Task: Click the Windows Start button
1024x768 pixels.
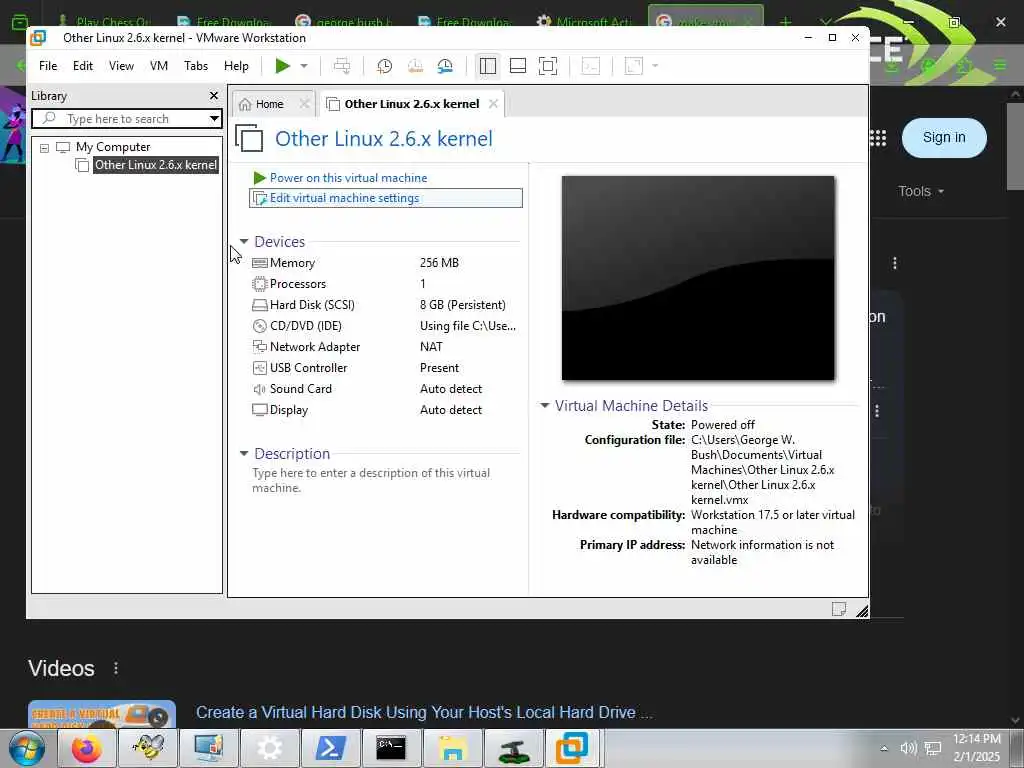Action: pyautogui.click(x=27, y=748)
